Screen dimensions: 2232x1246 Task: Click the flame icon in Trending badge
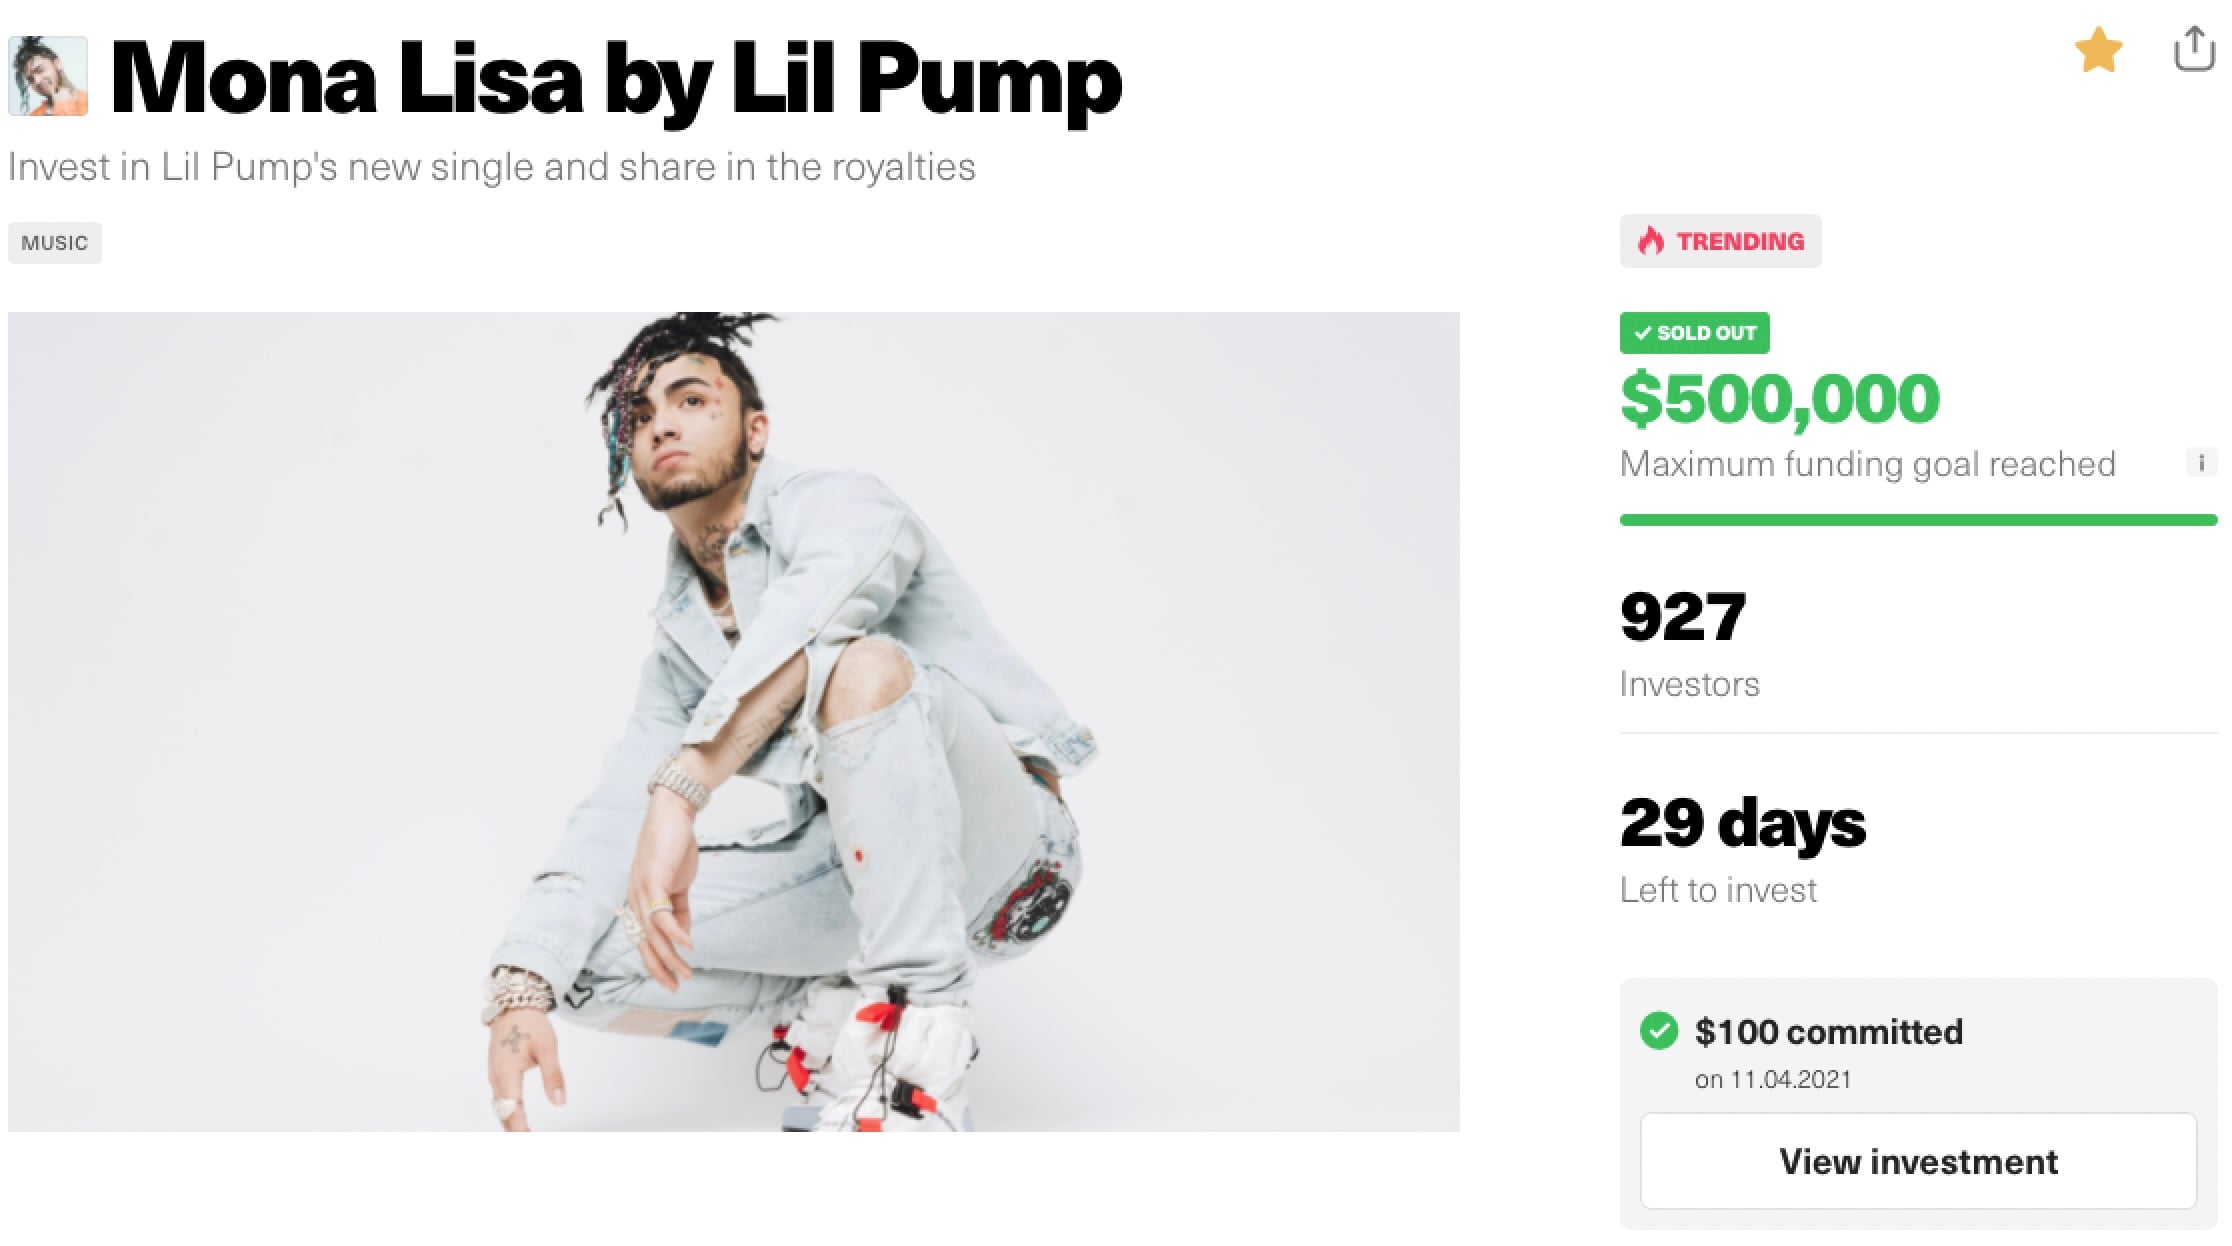(1651, 241)
